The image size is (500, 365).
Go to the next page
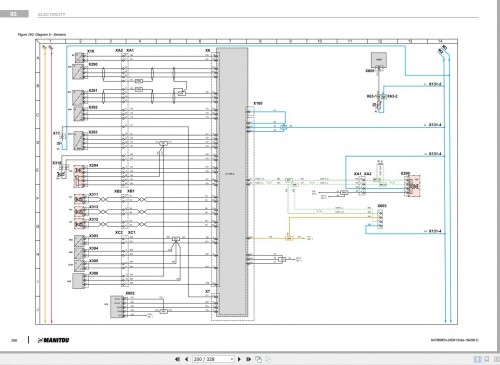point(239,359)
